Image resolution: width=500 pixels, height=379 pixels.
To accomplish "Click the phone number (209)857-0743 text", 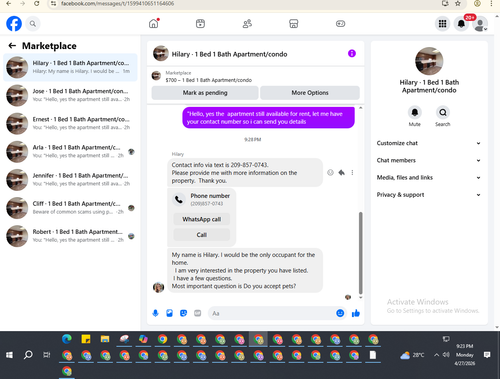I will pos(207,204).
